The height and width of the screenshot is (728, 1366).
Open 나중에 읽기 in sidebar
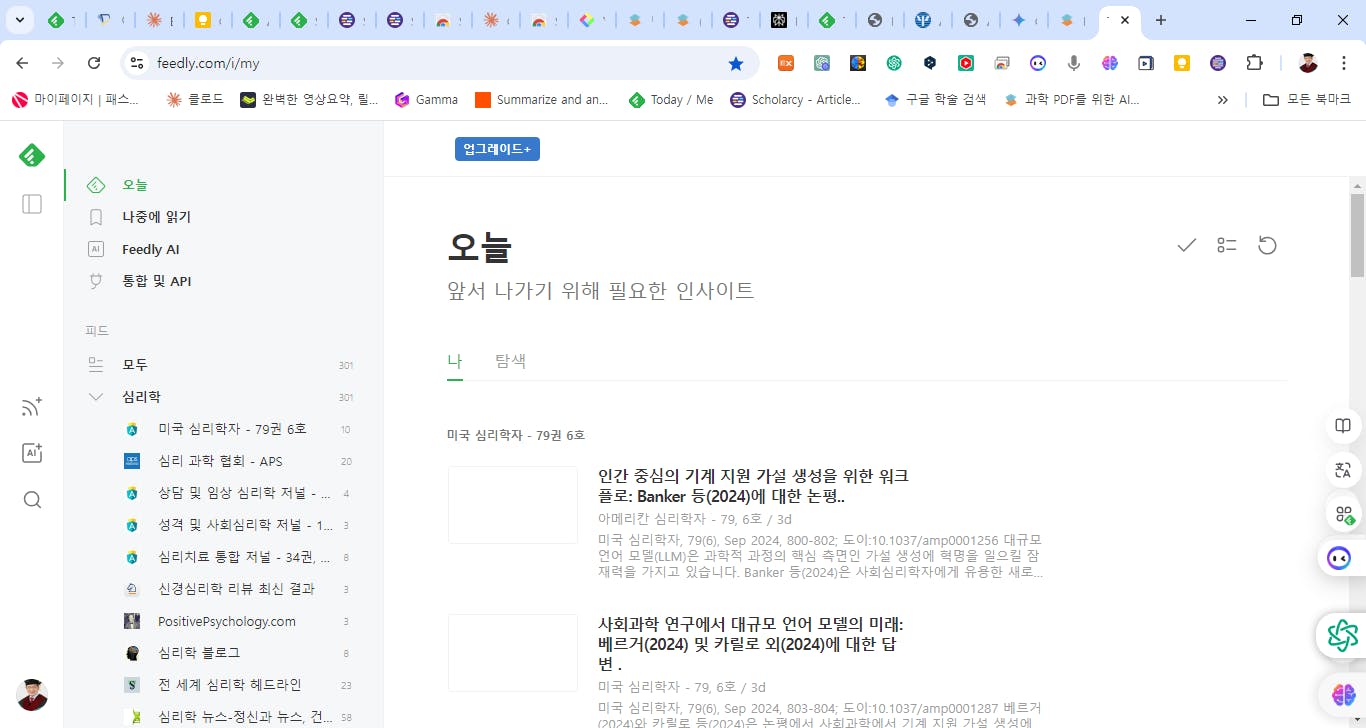click(156, 217)
